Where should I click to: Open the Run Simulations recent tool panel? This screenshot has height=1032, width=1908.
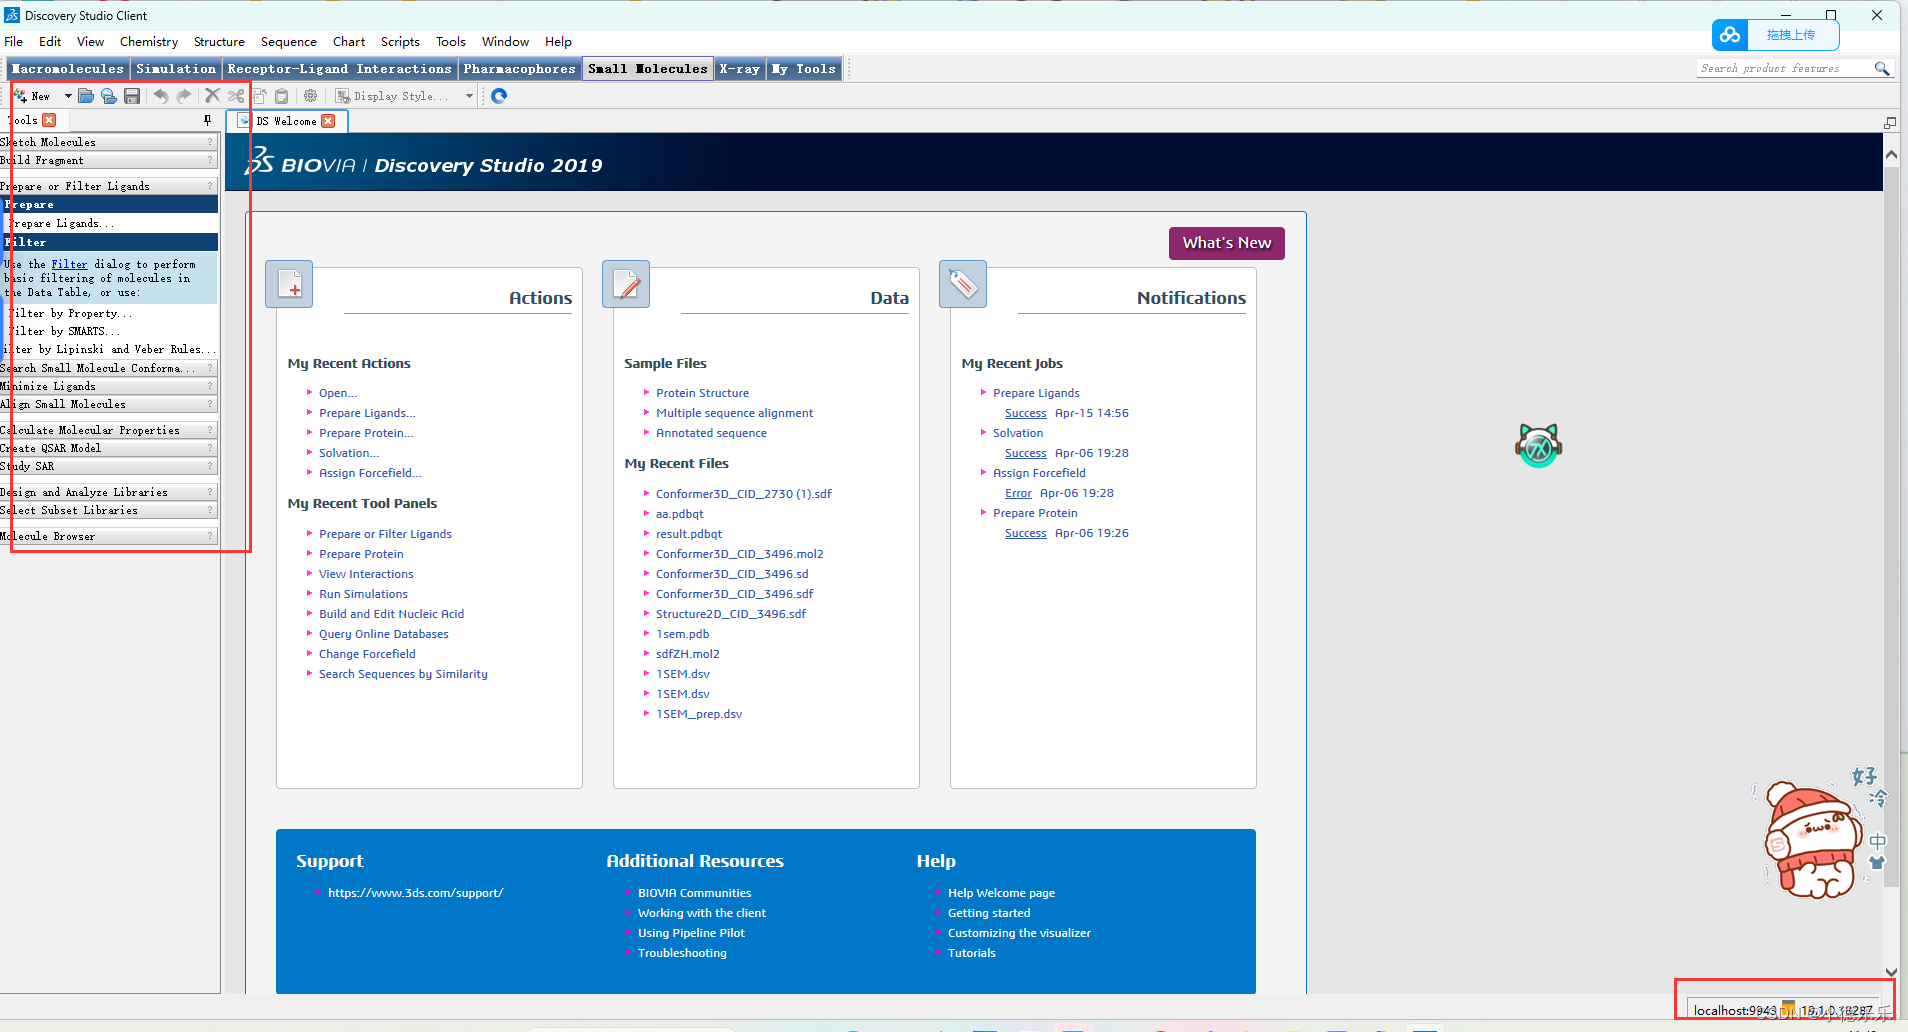[363, 594]
